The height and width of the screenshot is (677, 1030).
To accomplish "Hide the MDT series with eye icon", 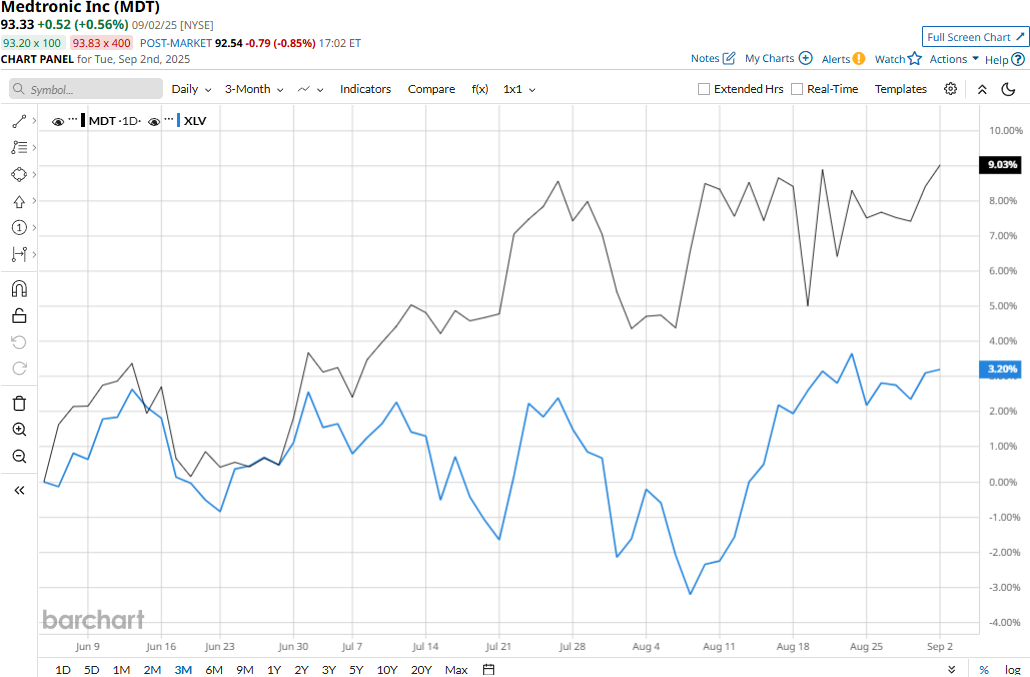I will point(58,121).
